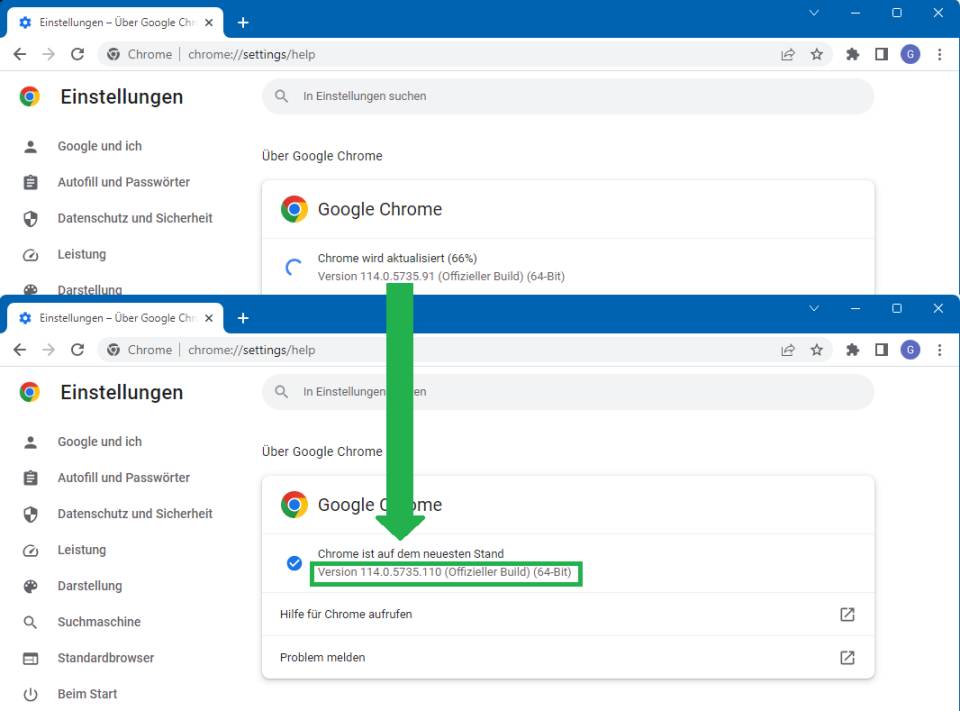Click the external link icon beside Hilfe für Chrome aufrufen
This screenshot has width=960, height=711.
click(847, 614)
